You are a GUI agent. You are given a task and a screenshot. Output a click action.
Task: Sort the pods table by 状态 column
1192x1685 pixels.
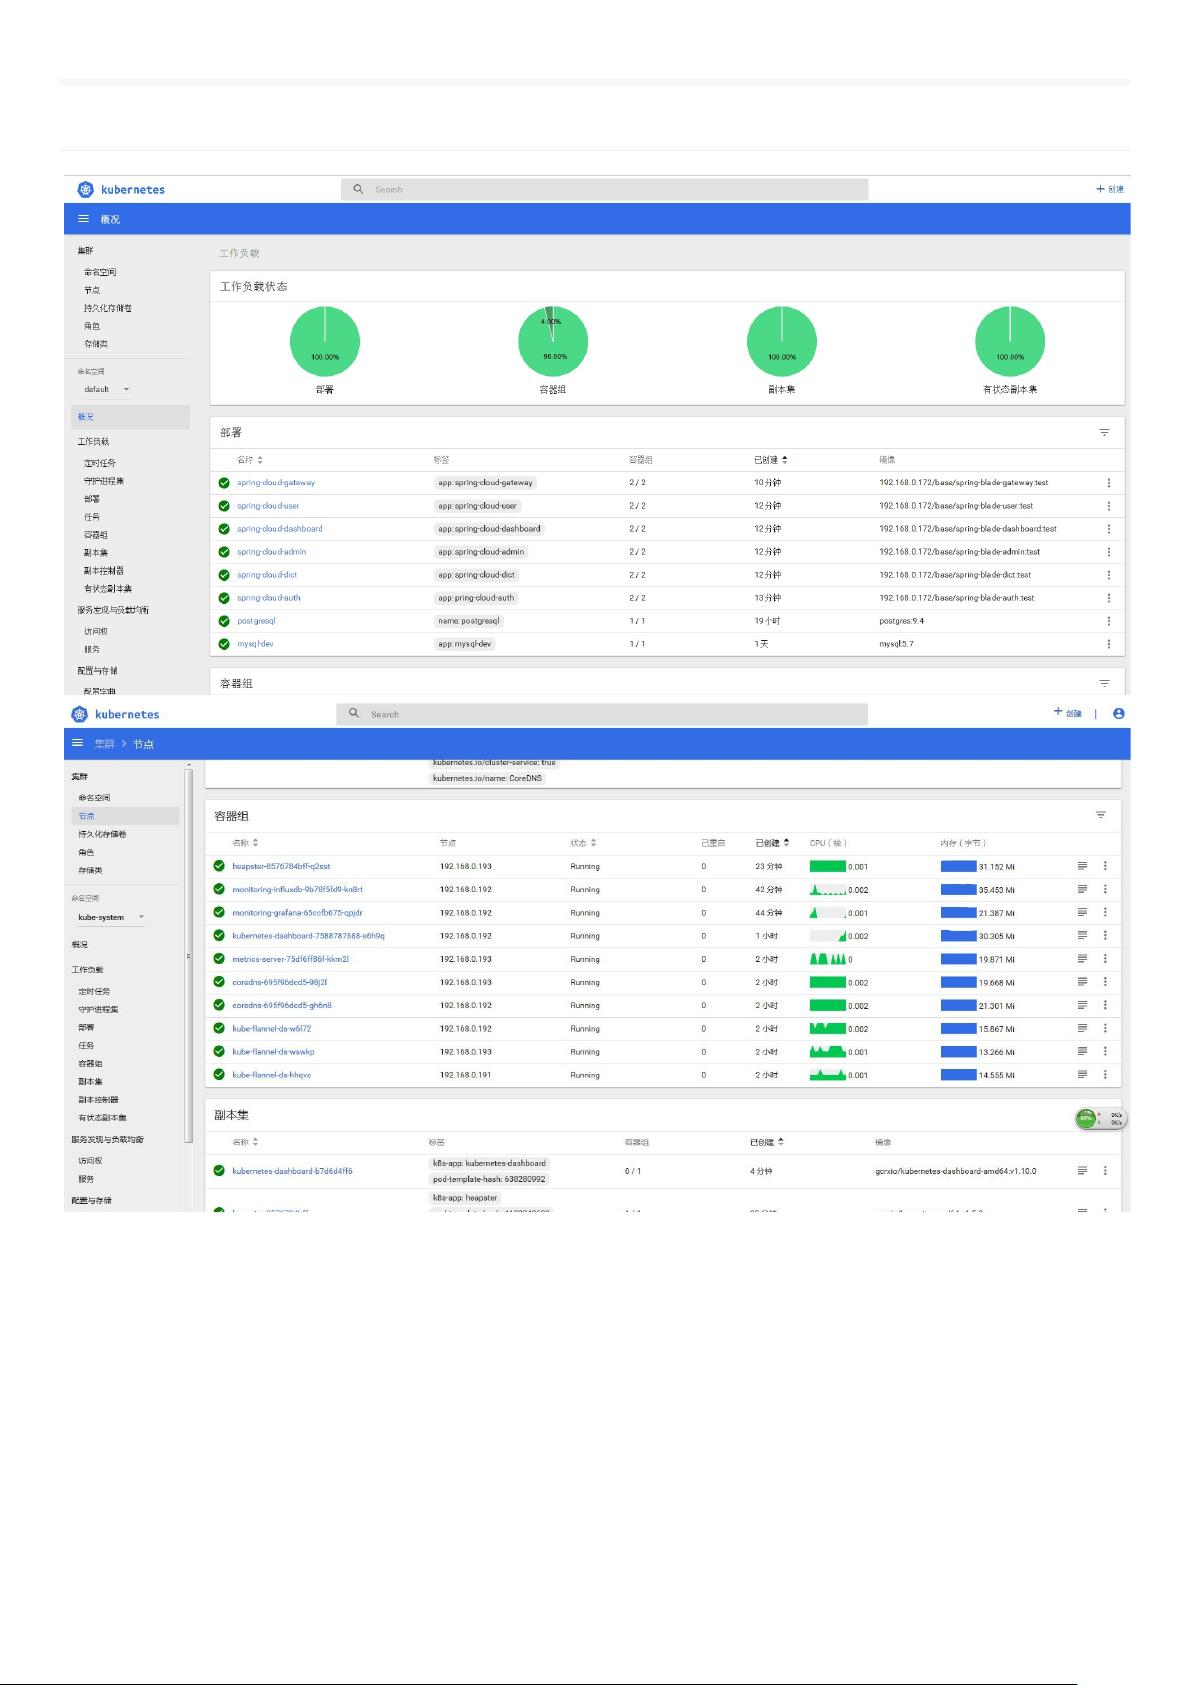click(x=583, y=843)
